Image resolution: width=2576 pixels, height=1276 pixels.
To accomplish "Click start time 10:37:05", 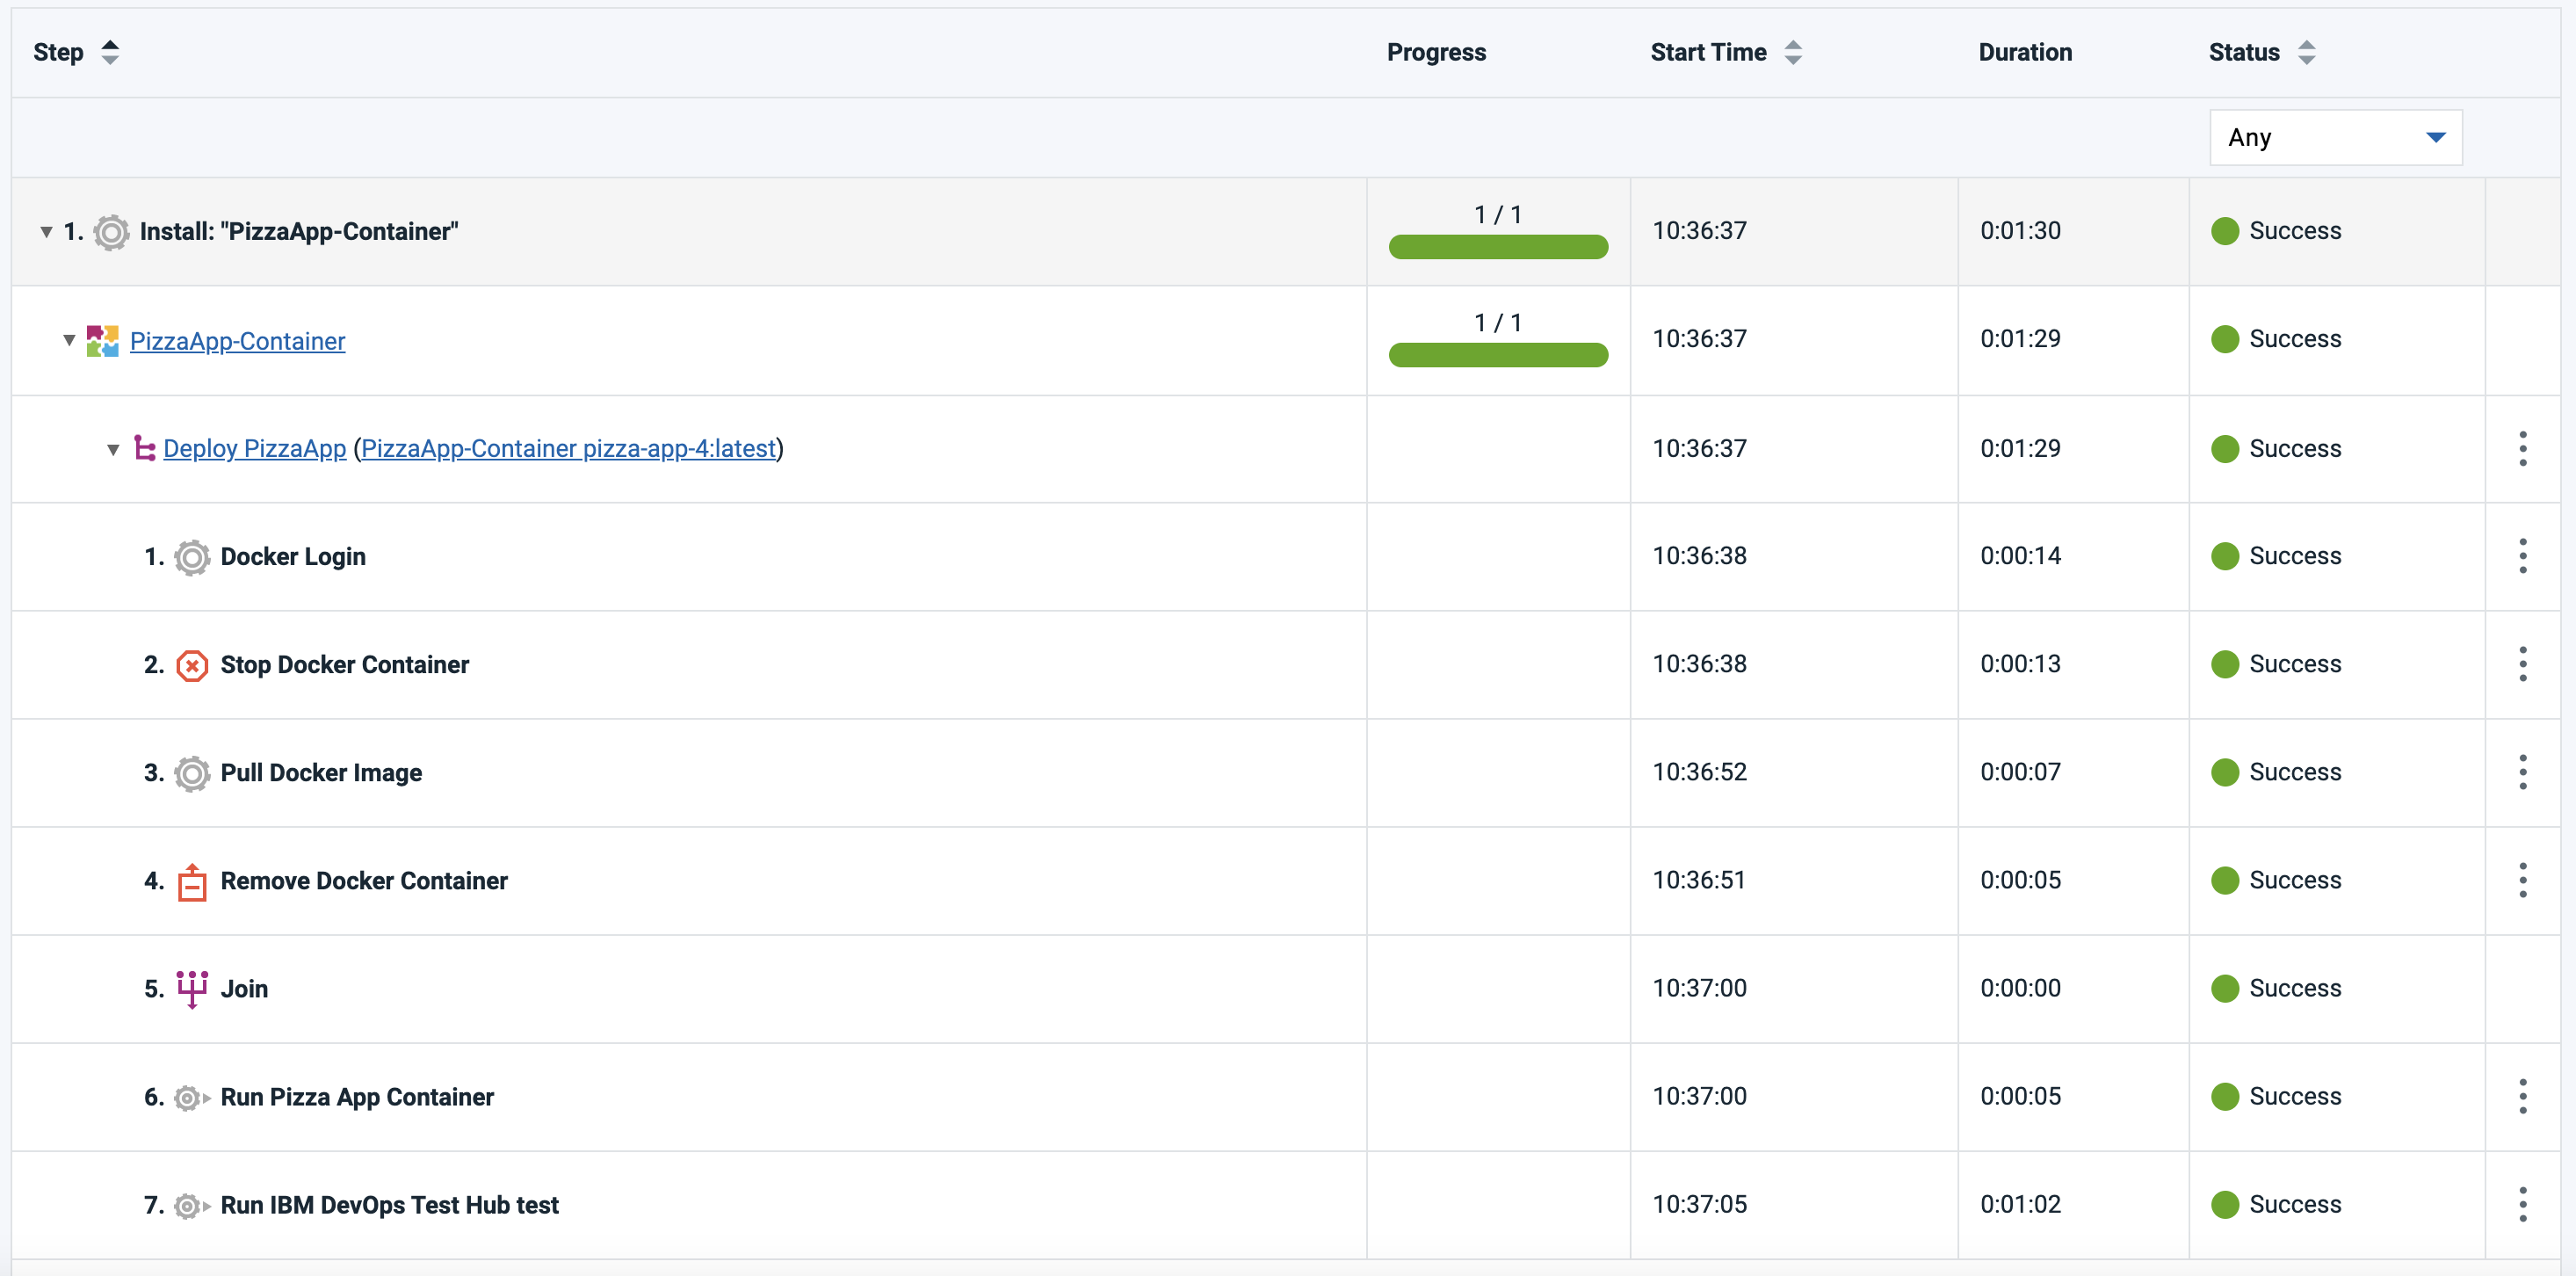I will coord(1699,1204).
